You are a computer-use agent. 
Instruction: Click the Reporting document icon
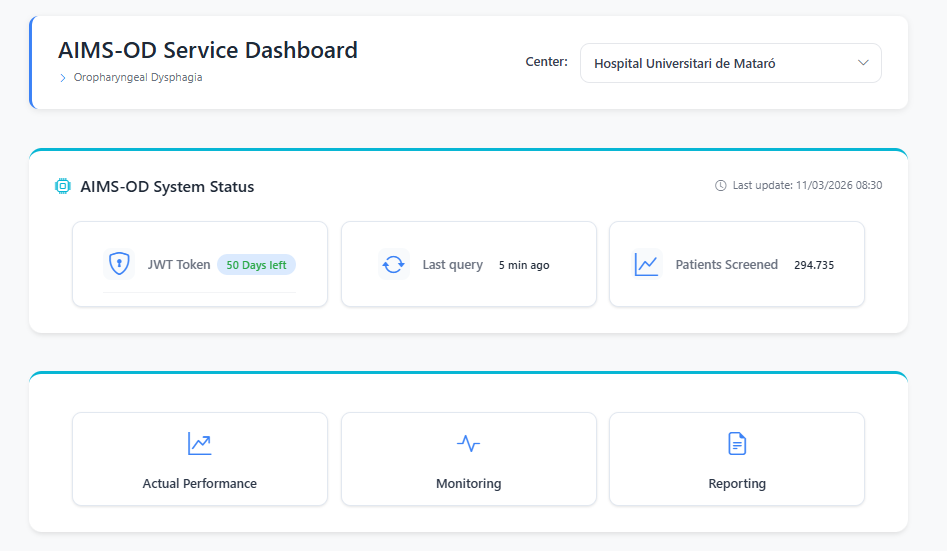[x=737, y=444]
